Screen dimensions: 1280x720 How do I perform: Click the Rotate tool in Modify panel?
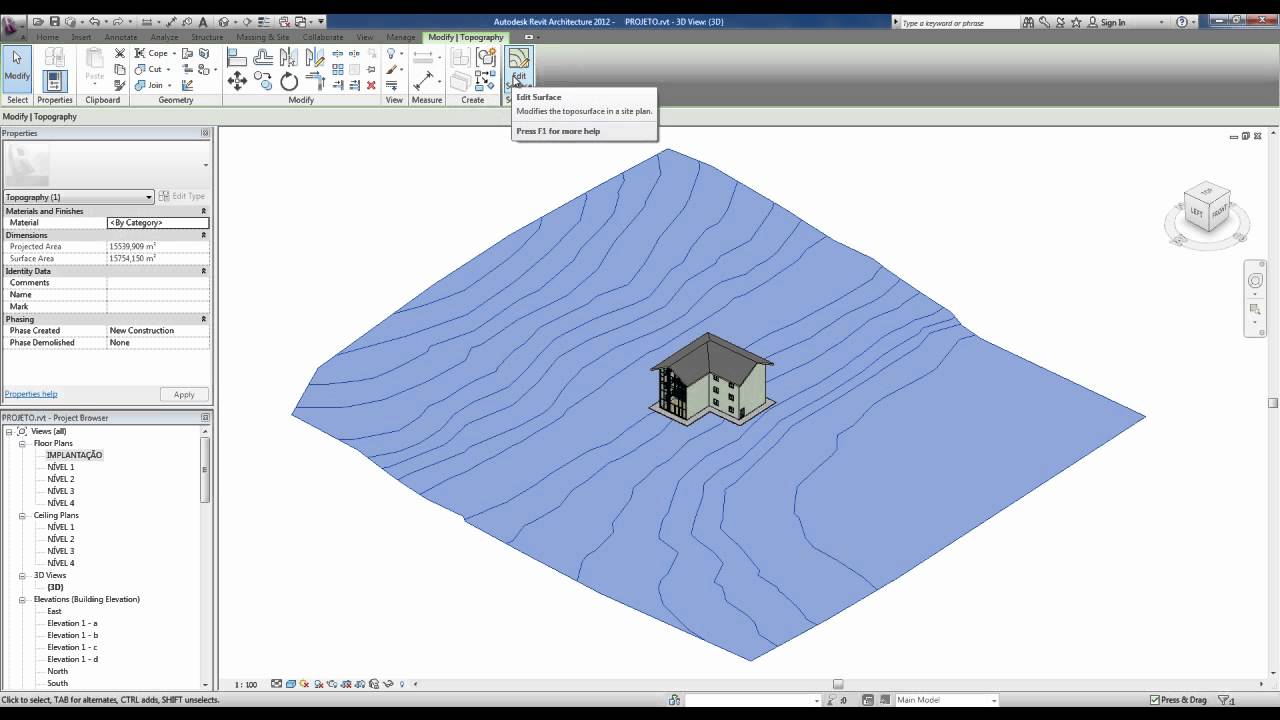[289, 81]
